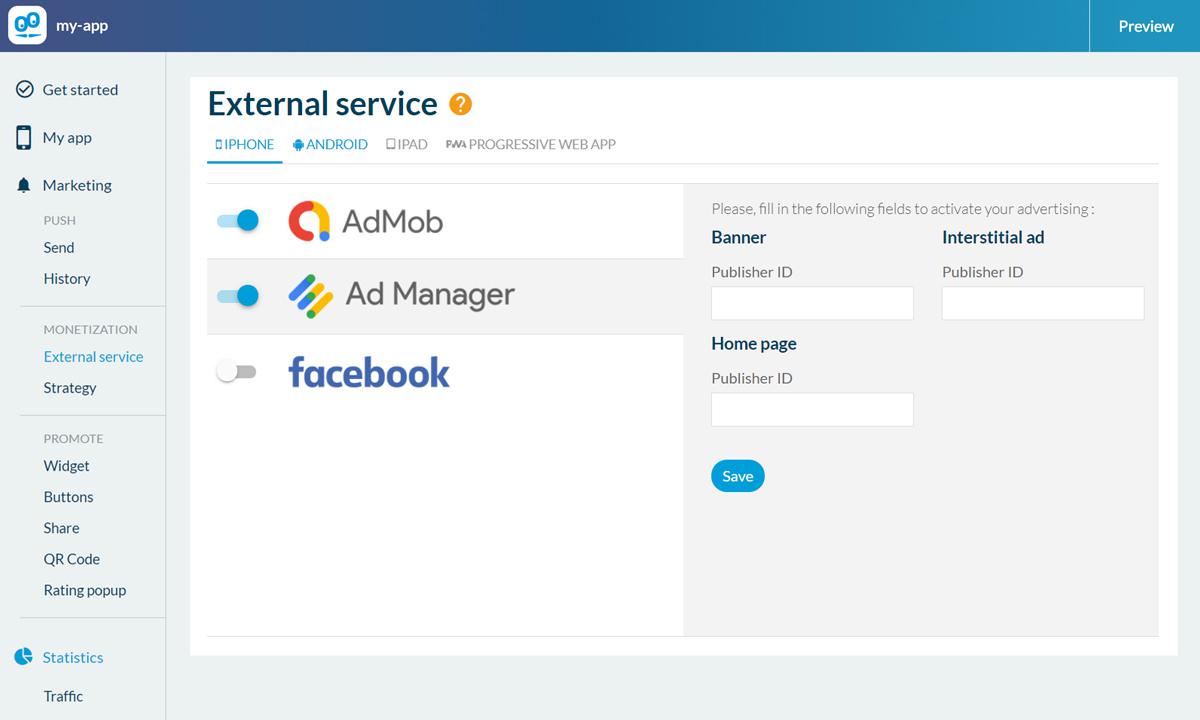Open the Strategy link in sidebar
This screenshot has height=720, width=1200.
[x=70, y=388]
